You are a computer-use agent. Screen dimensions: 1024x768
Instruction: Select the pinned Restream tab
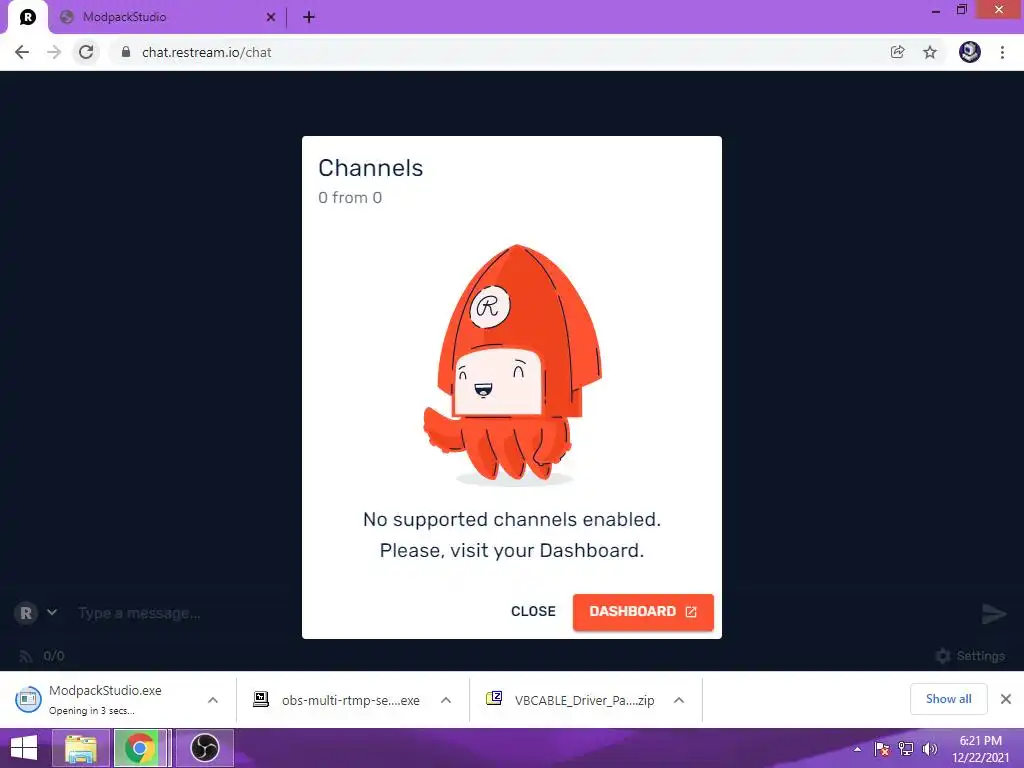pos(27,17)
